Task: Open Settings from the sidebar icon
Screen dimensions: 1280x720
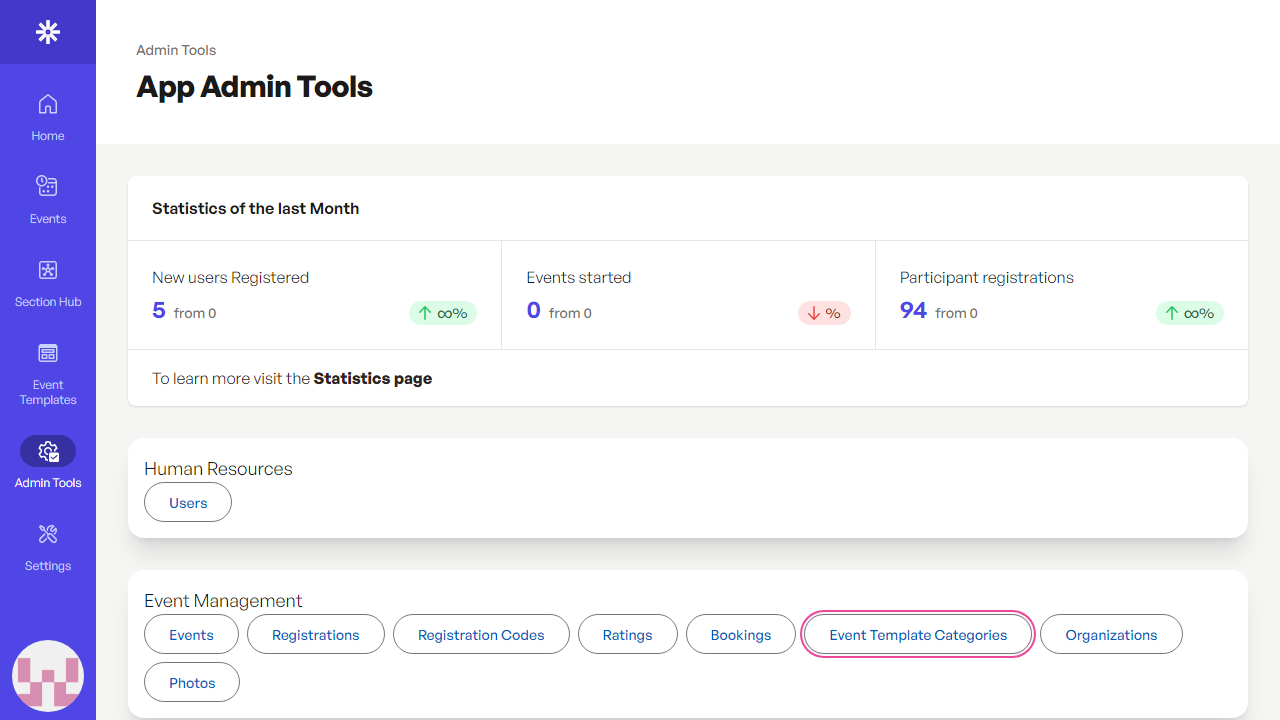Action: (48, 534)
